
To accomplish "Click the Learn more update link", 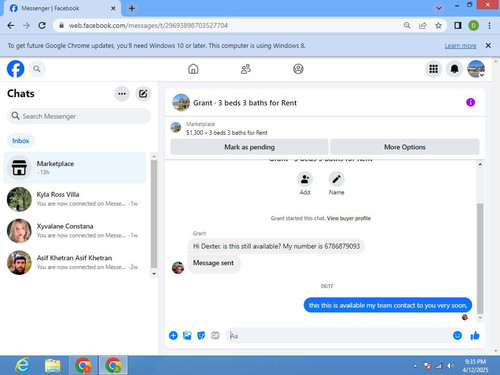I will [460, 46].
